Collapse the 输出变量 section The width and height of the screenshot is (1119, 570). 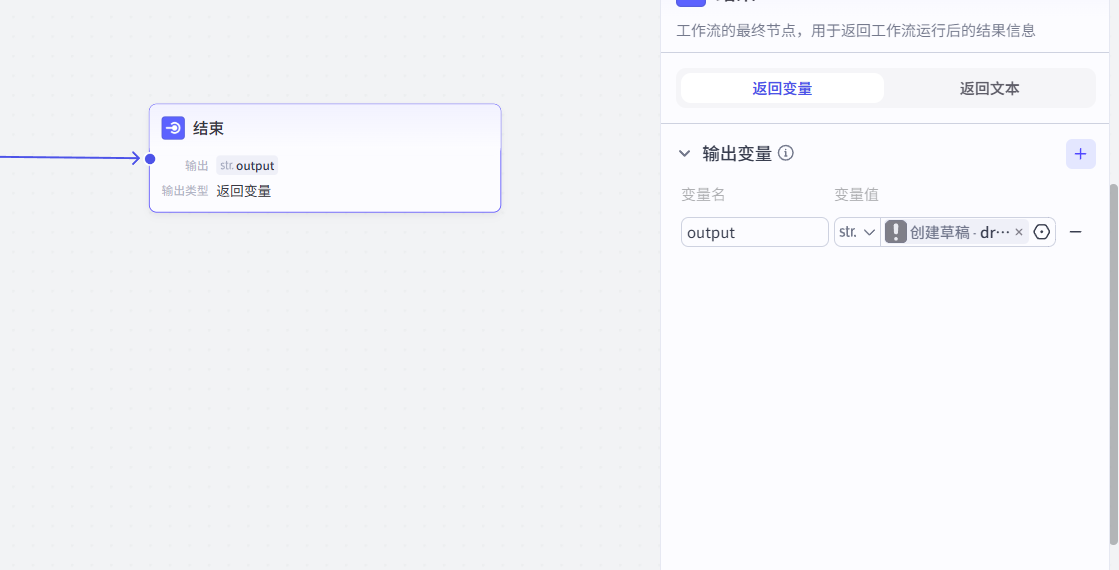(684, 154)
